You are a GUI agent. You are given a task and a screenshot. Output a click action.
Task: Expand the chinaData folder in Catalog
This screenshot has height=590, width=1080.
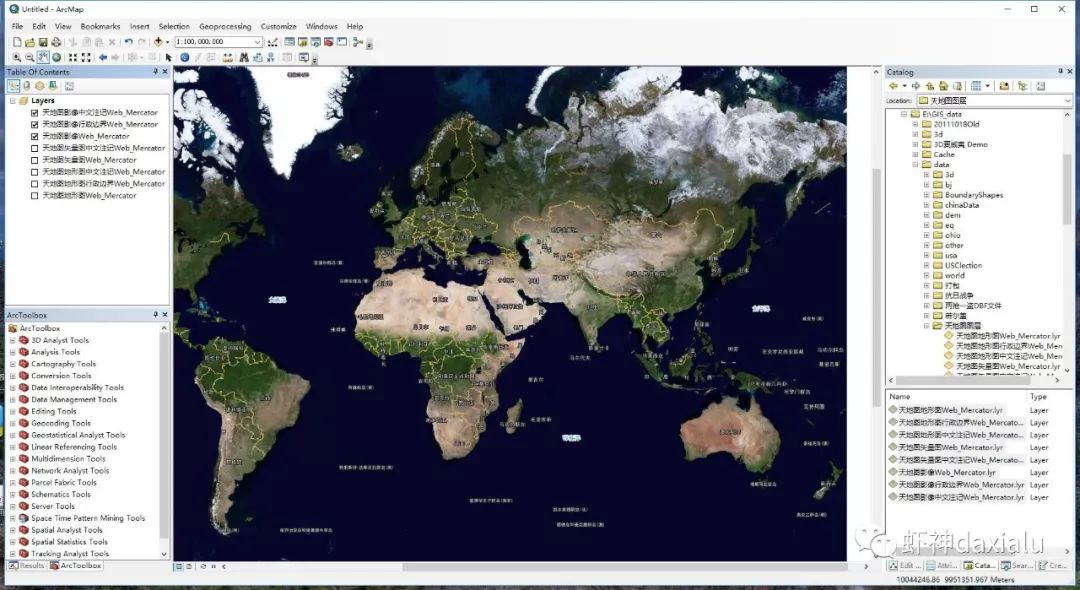[926, 205]
